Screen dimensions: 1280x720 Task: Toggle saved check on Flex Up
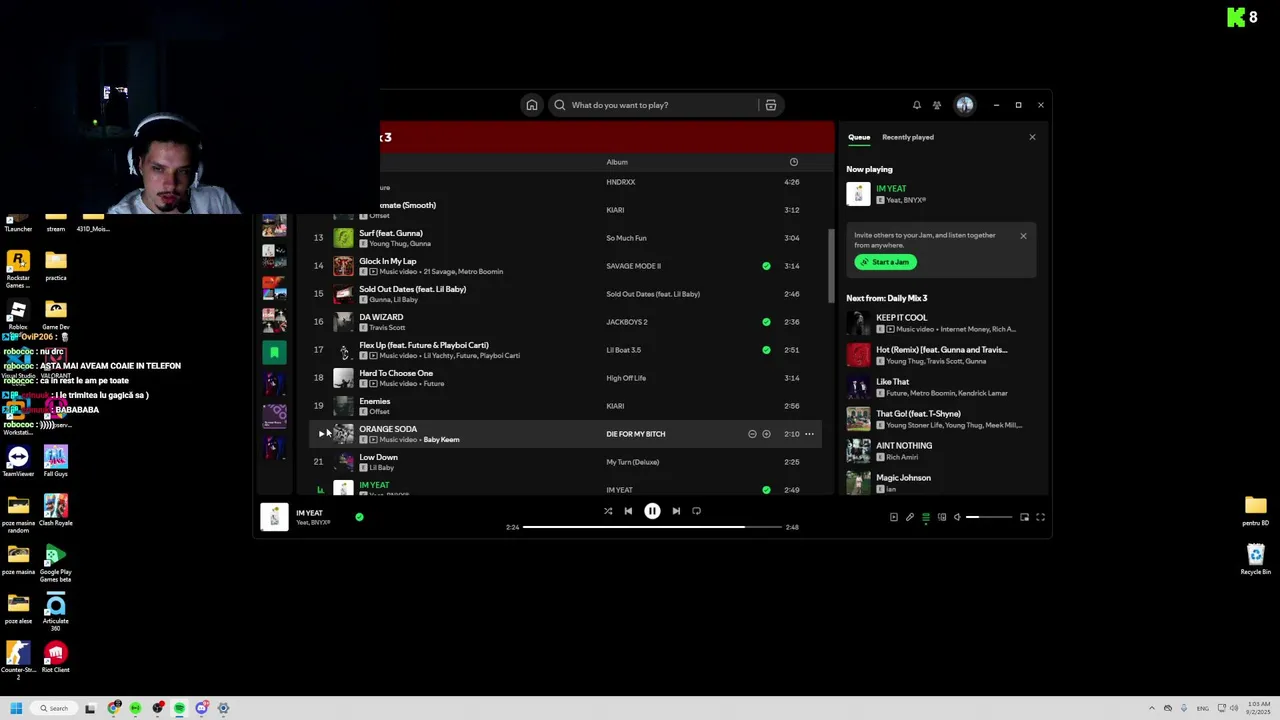(x=766, y=350)
